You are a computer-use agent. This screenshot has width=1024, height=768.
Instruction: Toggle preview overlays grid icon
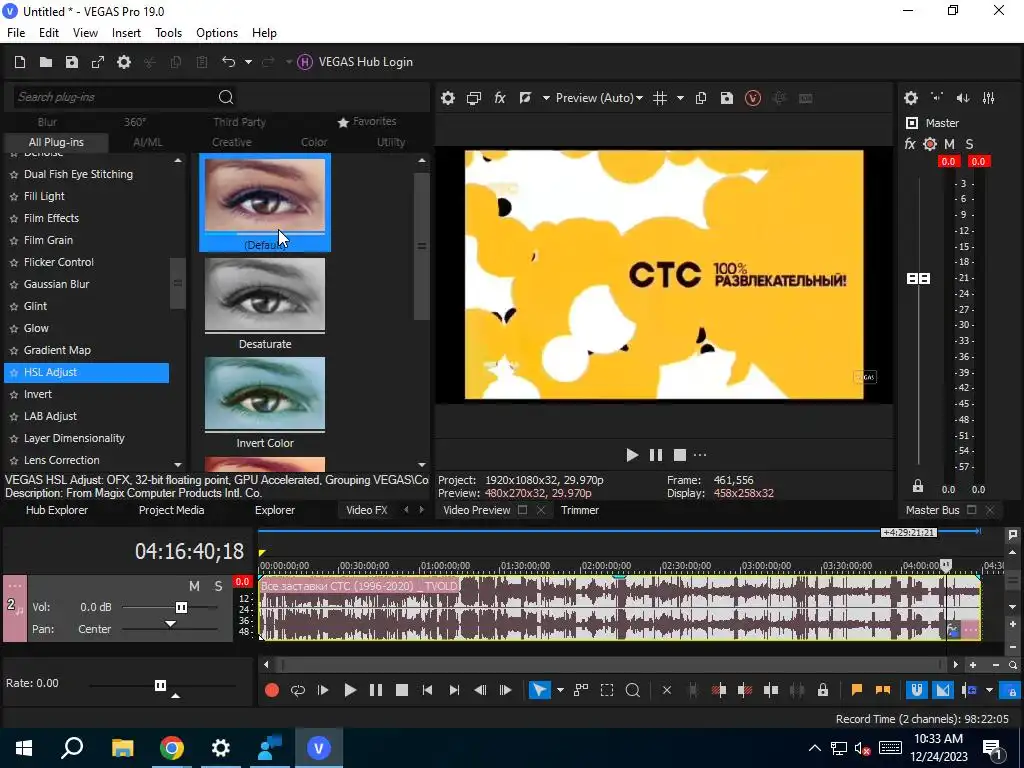click(660, 98)
